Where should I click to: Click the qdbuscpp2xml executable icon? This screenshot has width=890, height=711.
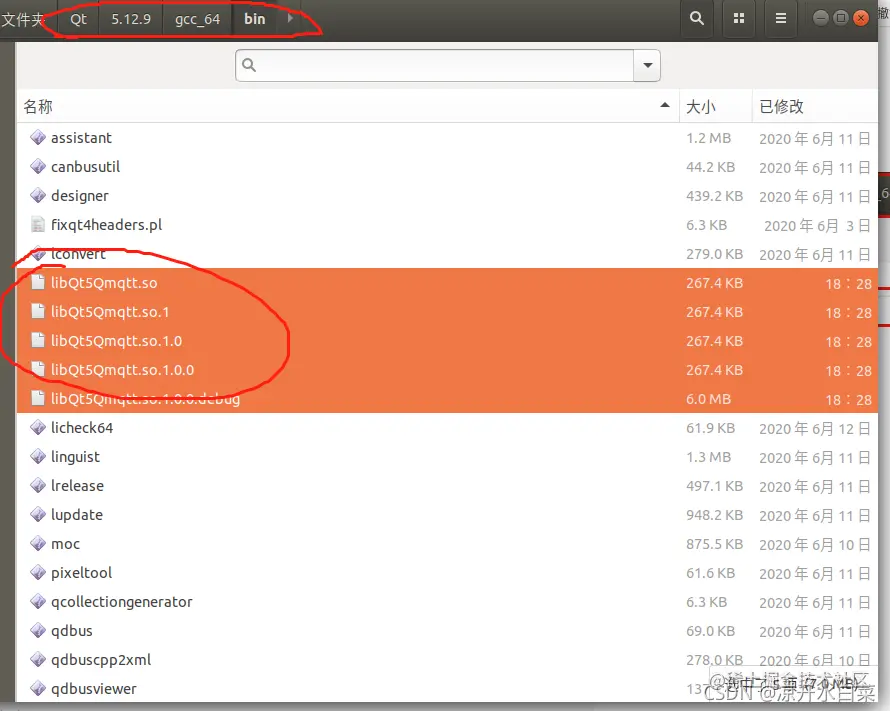[38, 659]
